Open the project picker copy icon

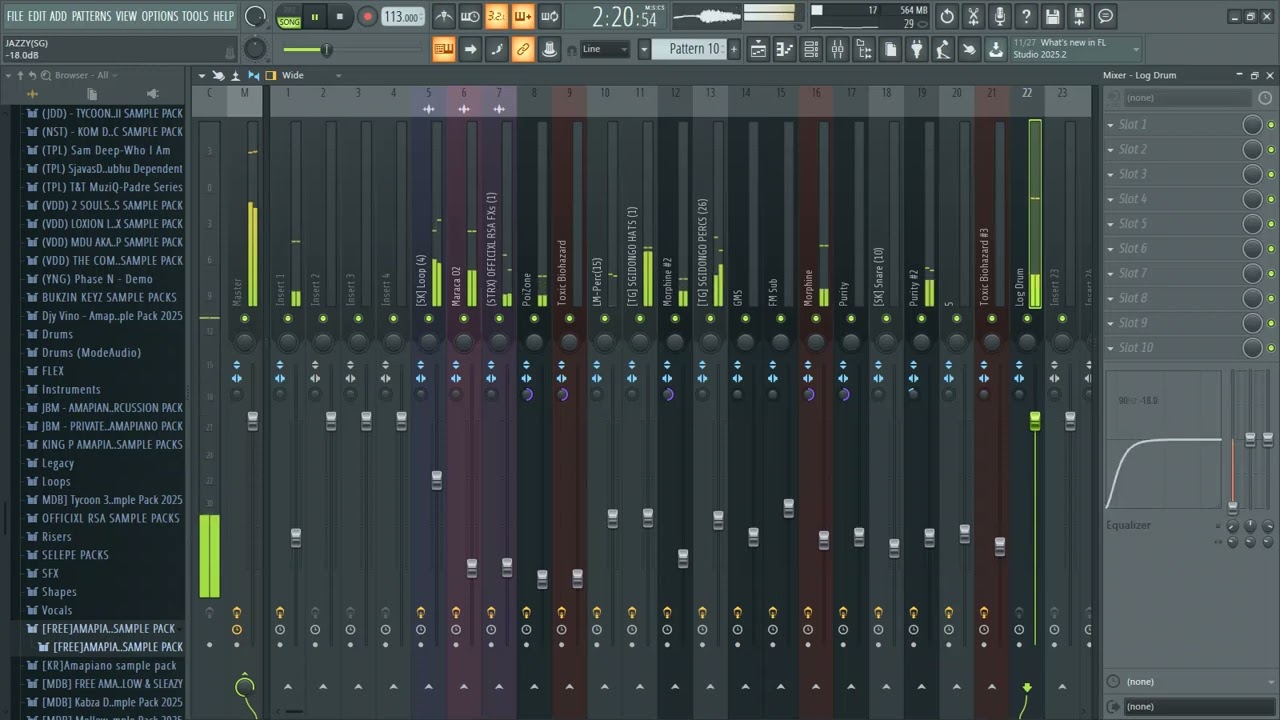click(x=890, y=49)
